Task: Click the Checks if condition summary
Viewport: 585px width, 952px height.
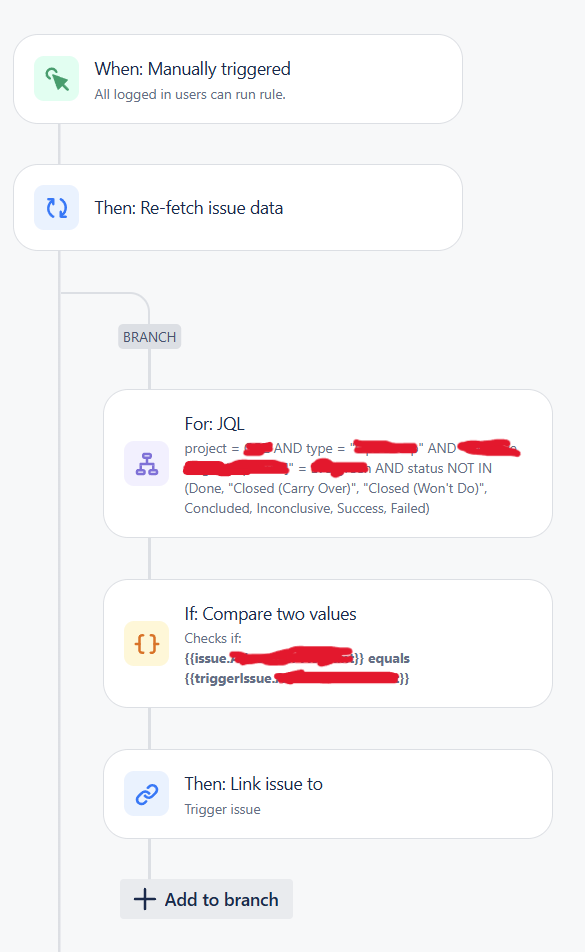Action: tap(214, 638)
